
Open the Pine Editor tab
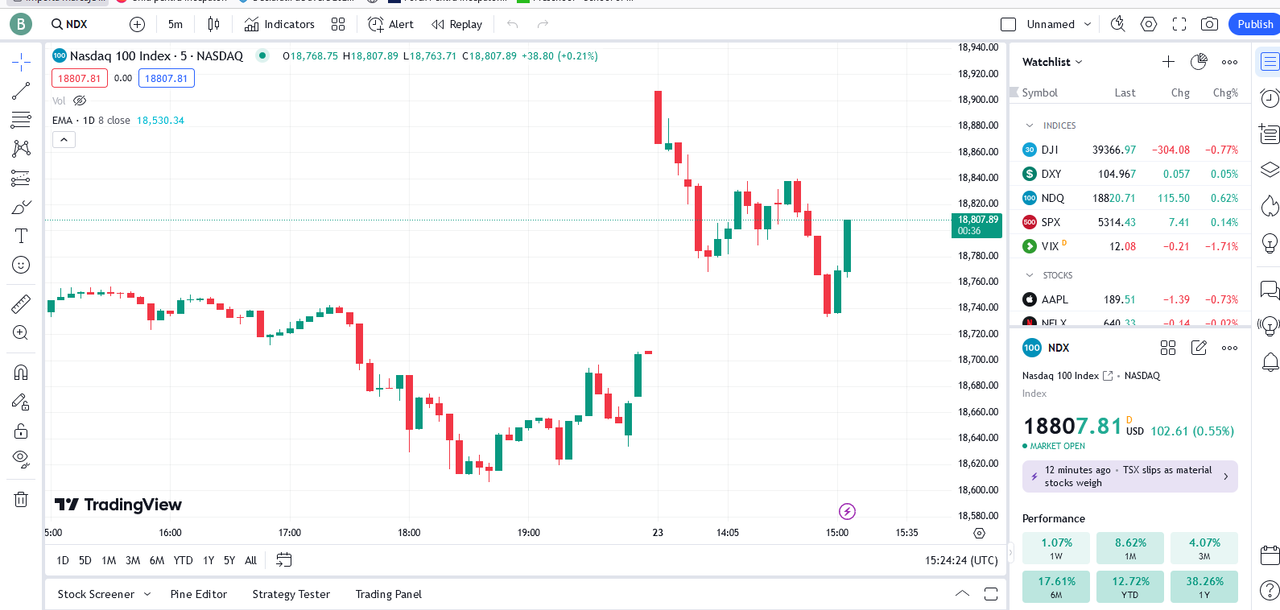pos(198,594)
